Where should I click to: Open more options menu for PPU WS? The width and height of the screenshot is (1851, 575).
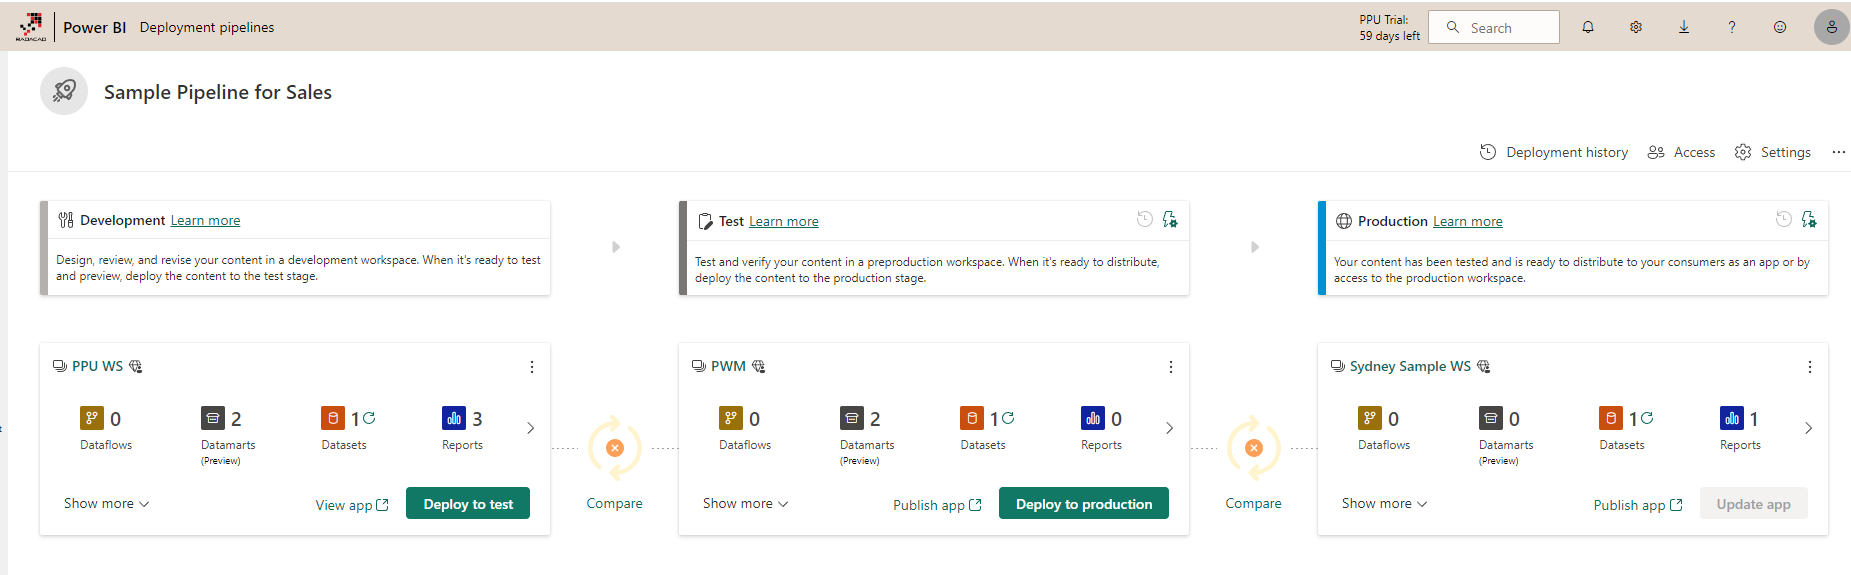[532, 367]
